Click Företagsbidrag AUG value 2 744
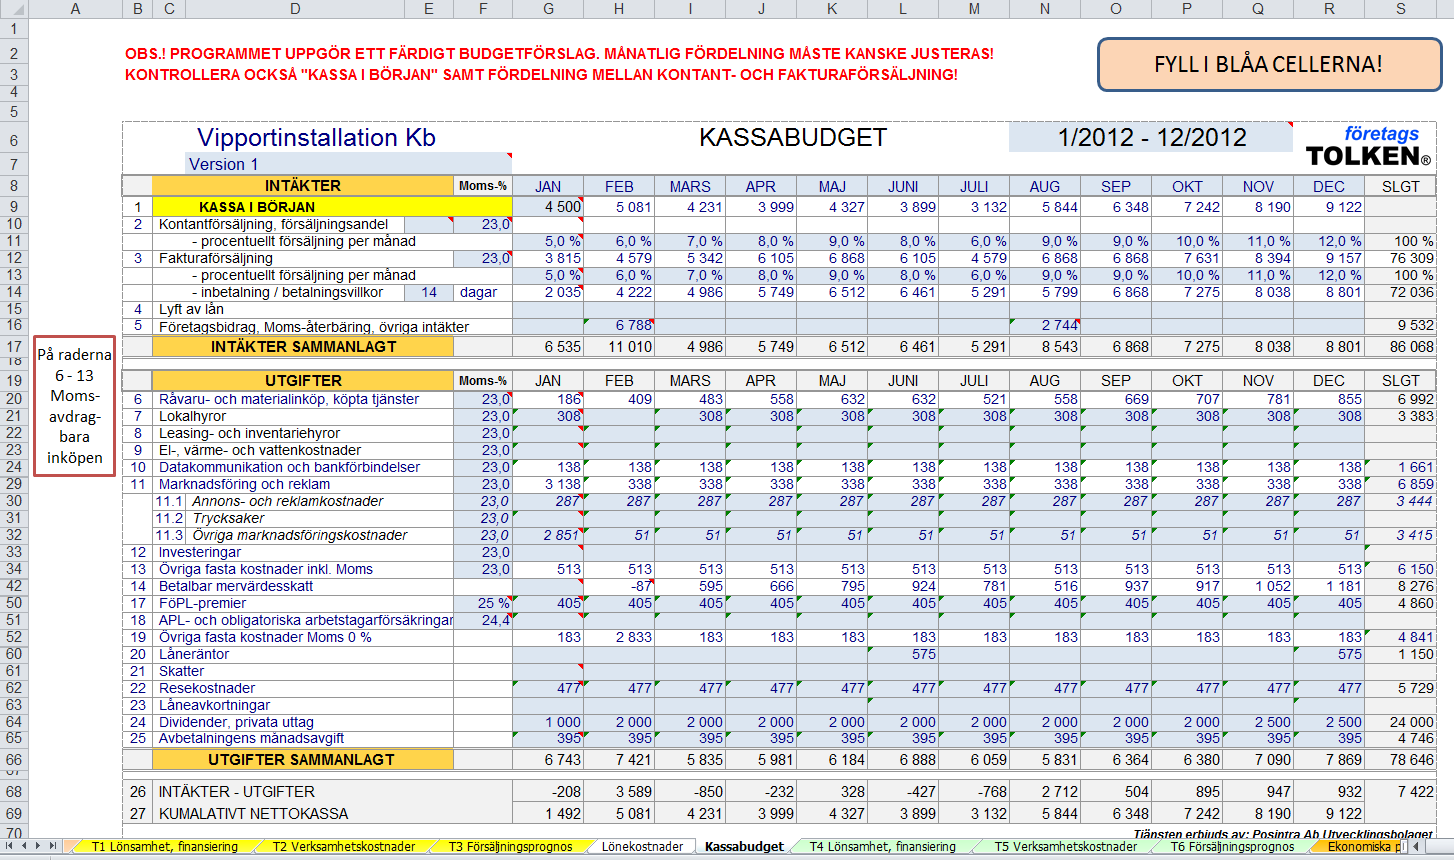This screenshot has width=1454, height=860. 1045,326
